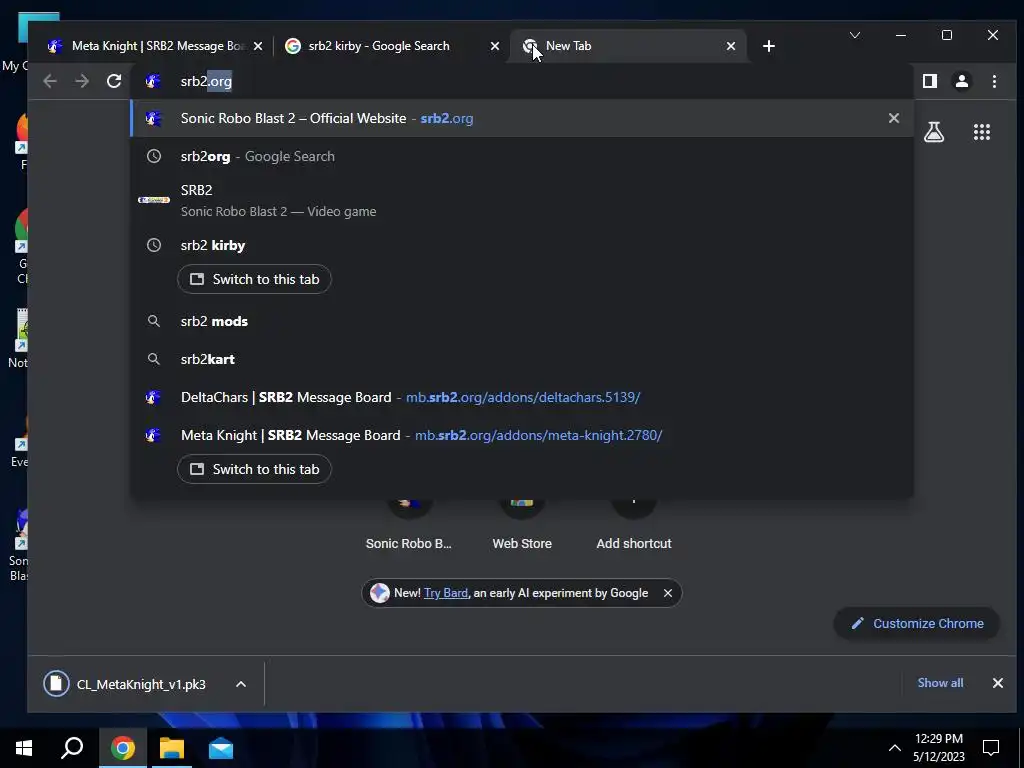1024x768 pixels.
Task: Dismiss the Bard promo banner
Action: click(667, 593)
